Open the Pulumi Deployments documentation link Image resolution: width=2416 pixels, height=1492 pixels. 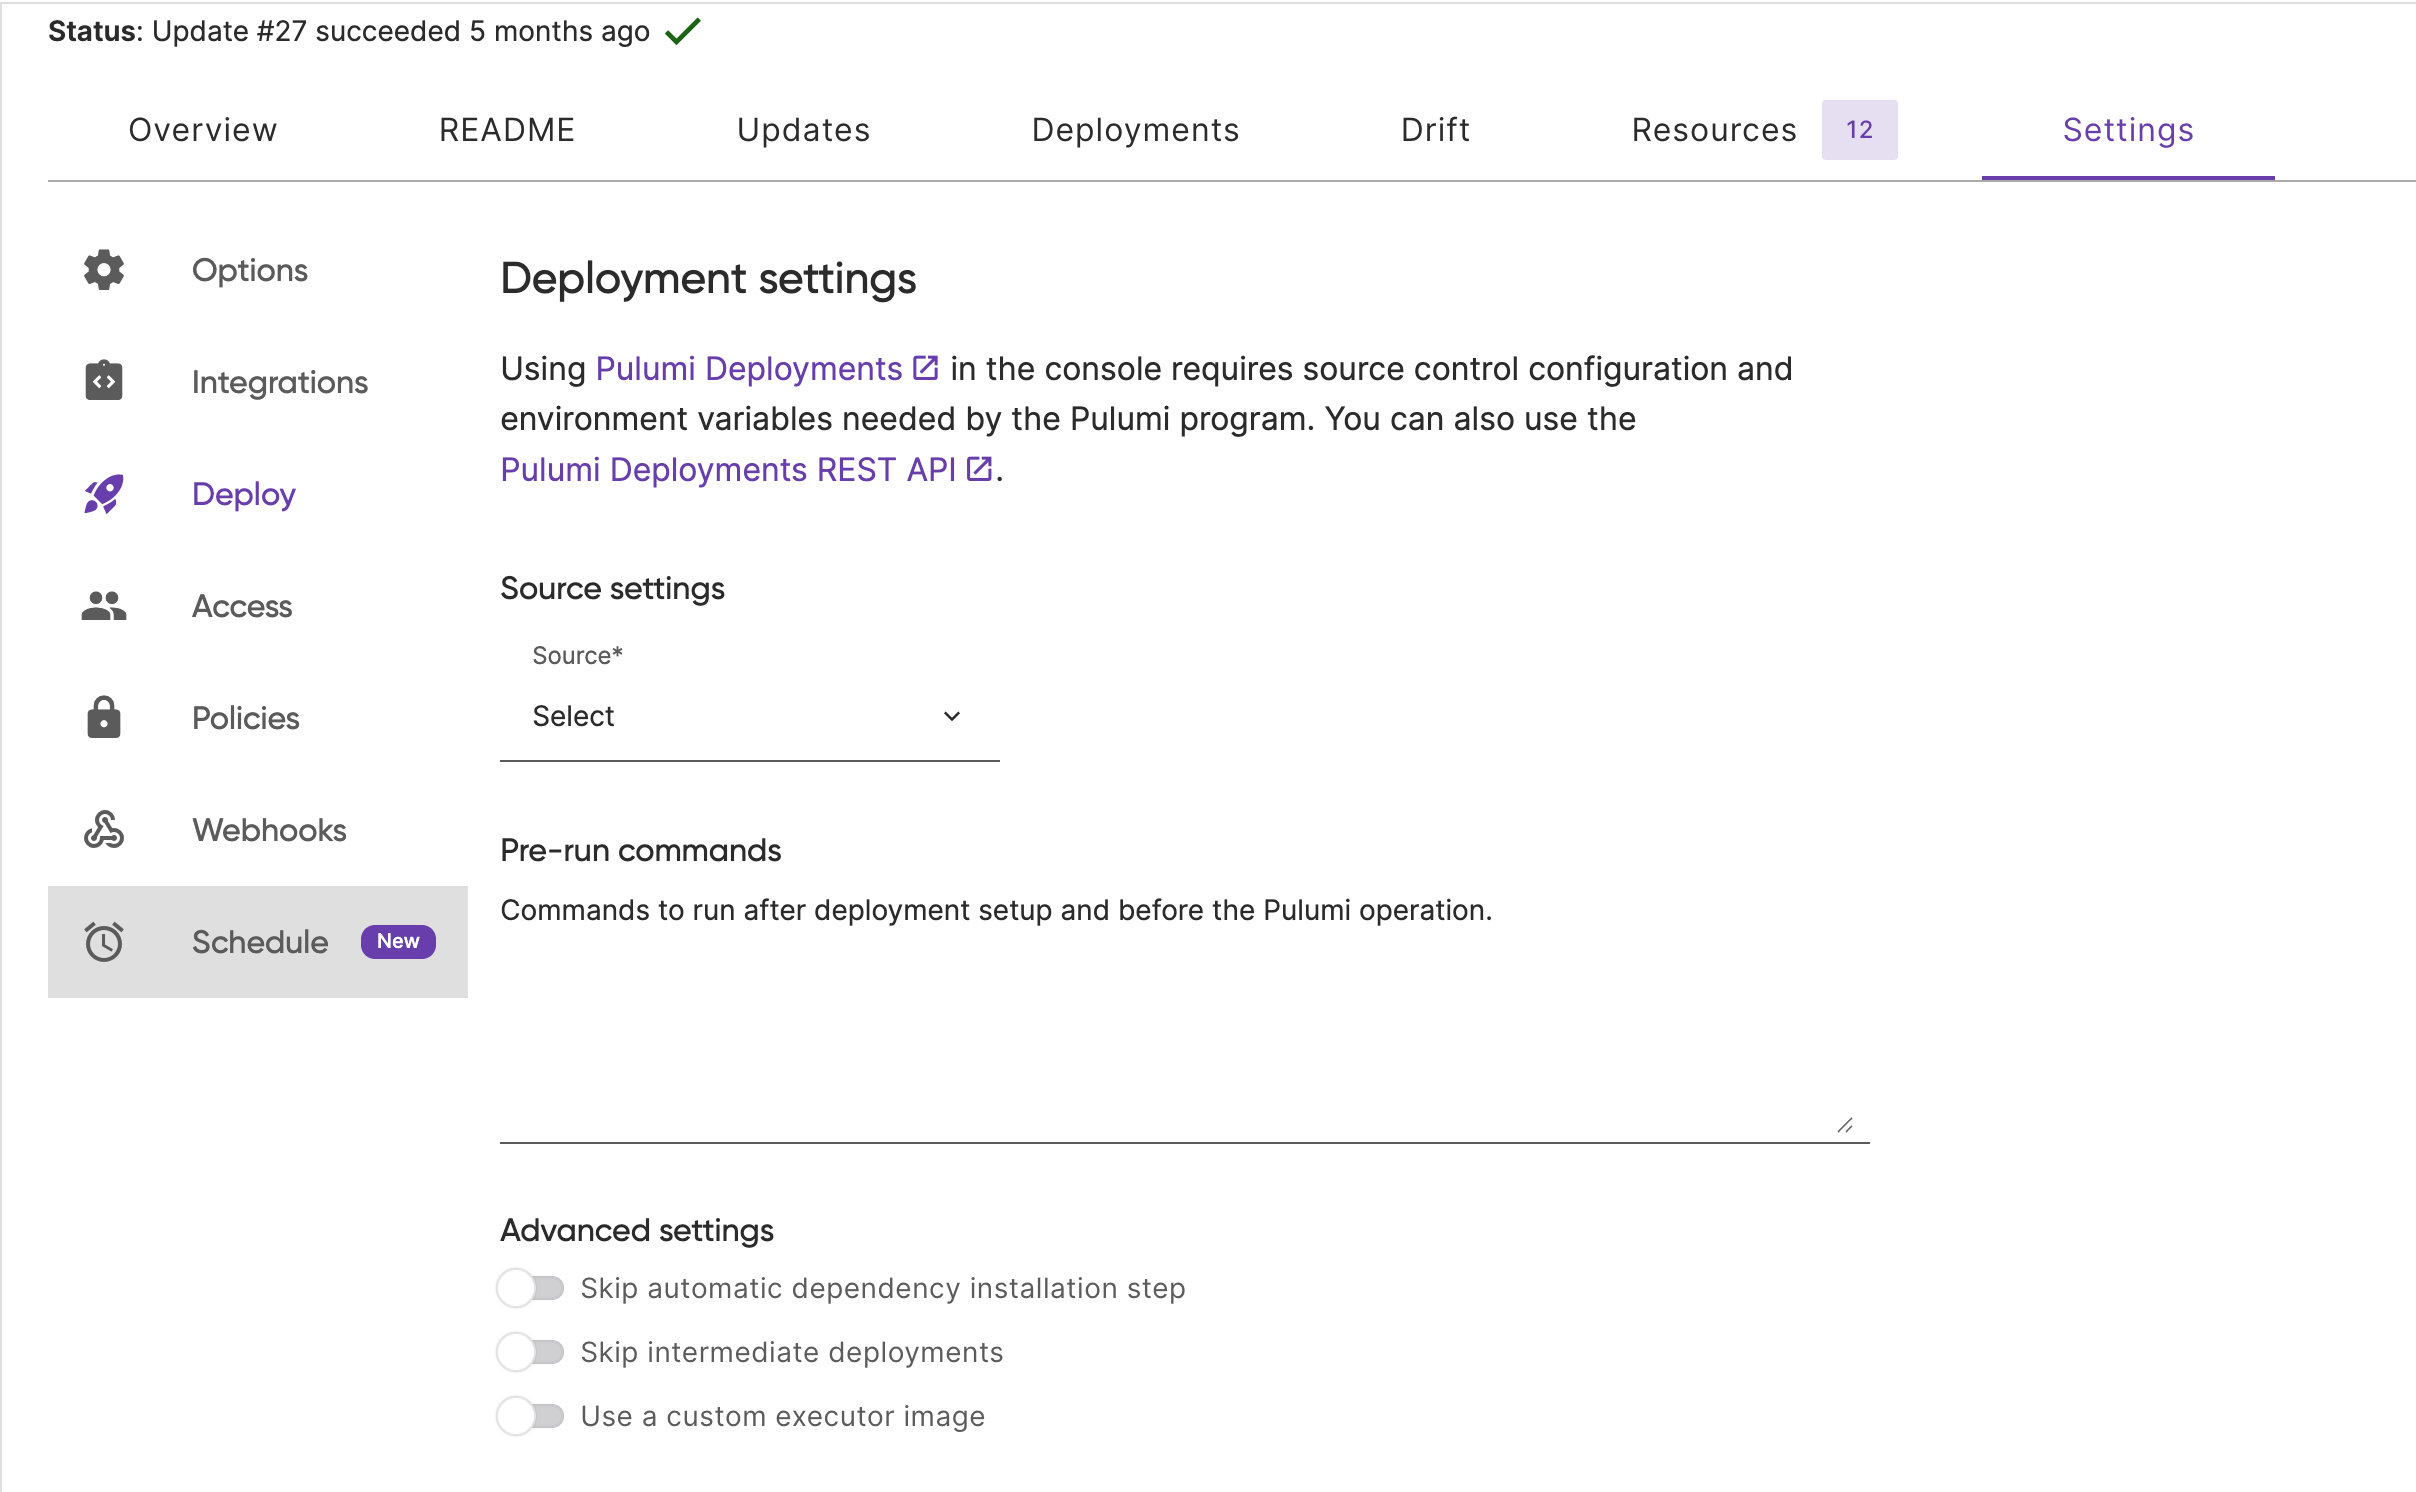click(749, 368)
